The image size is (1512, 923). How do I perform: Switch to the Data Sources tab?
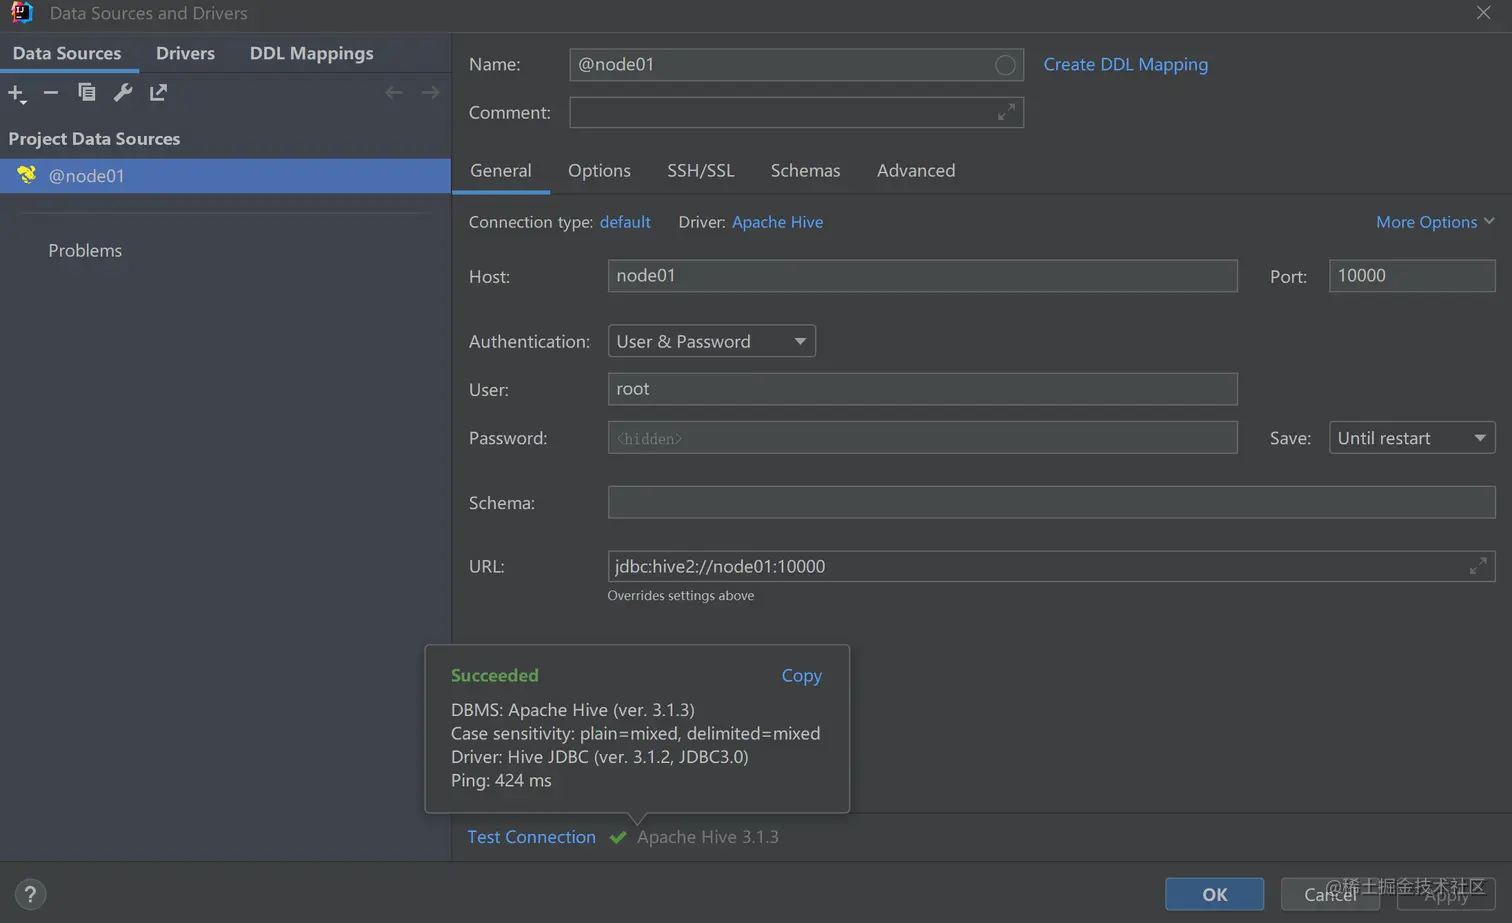point(67,53)
